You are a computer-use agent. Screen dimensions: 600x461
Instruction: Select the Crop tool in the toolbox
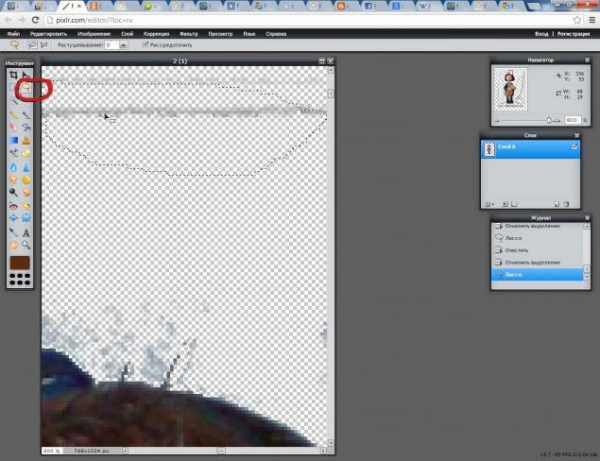click(14, 75)
